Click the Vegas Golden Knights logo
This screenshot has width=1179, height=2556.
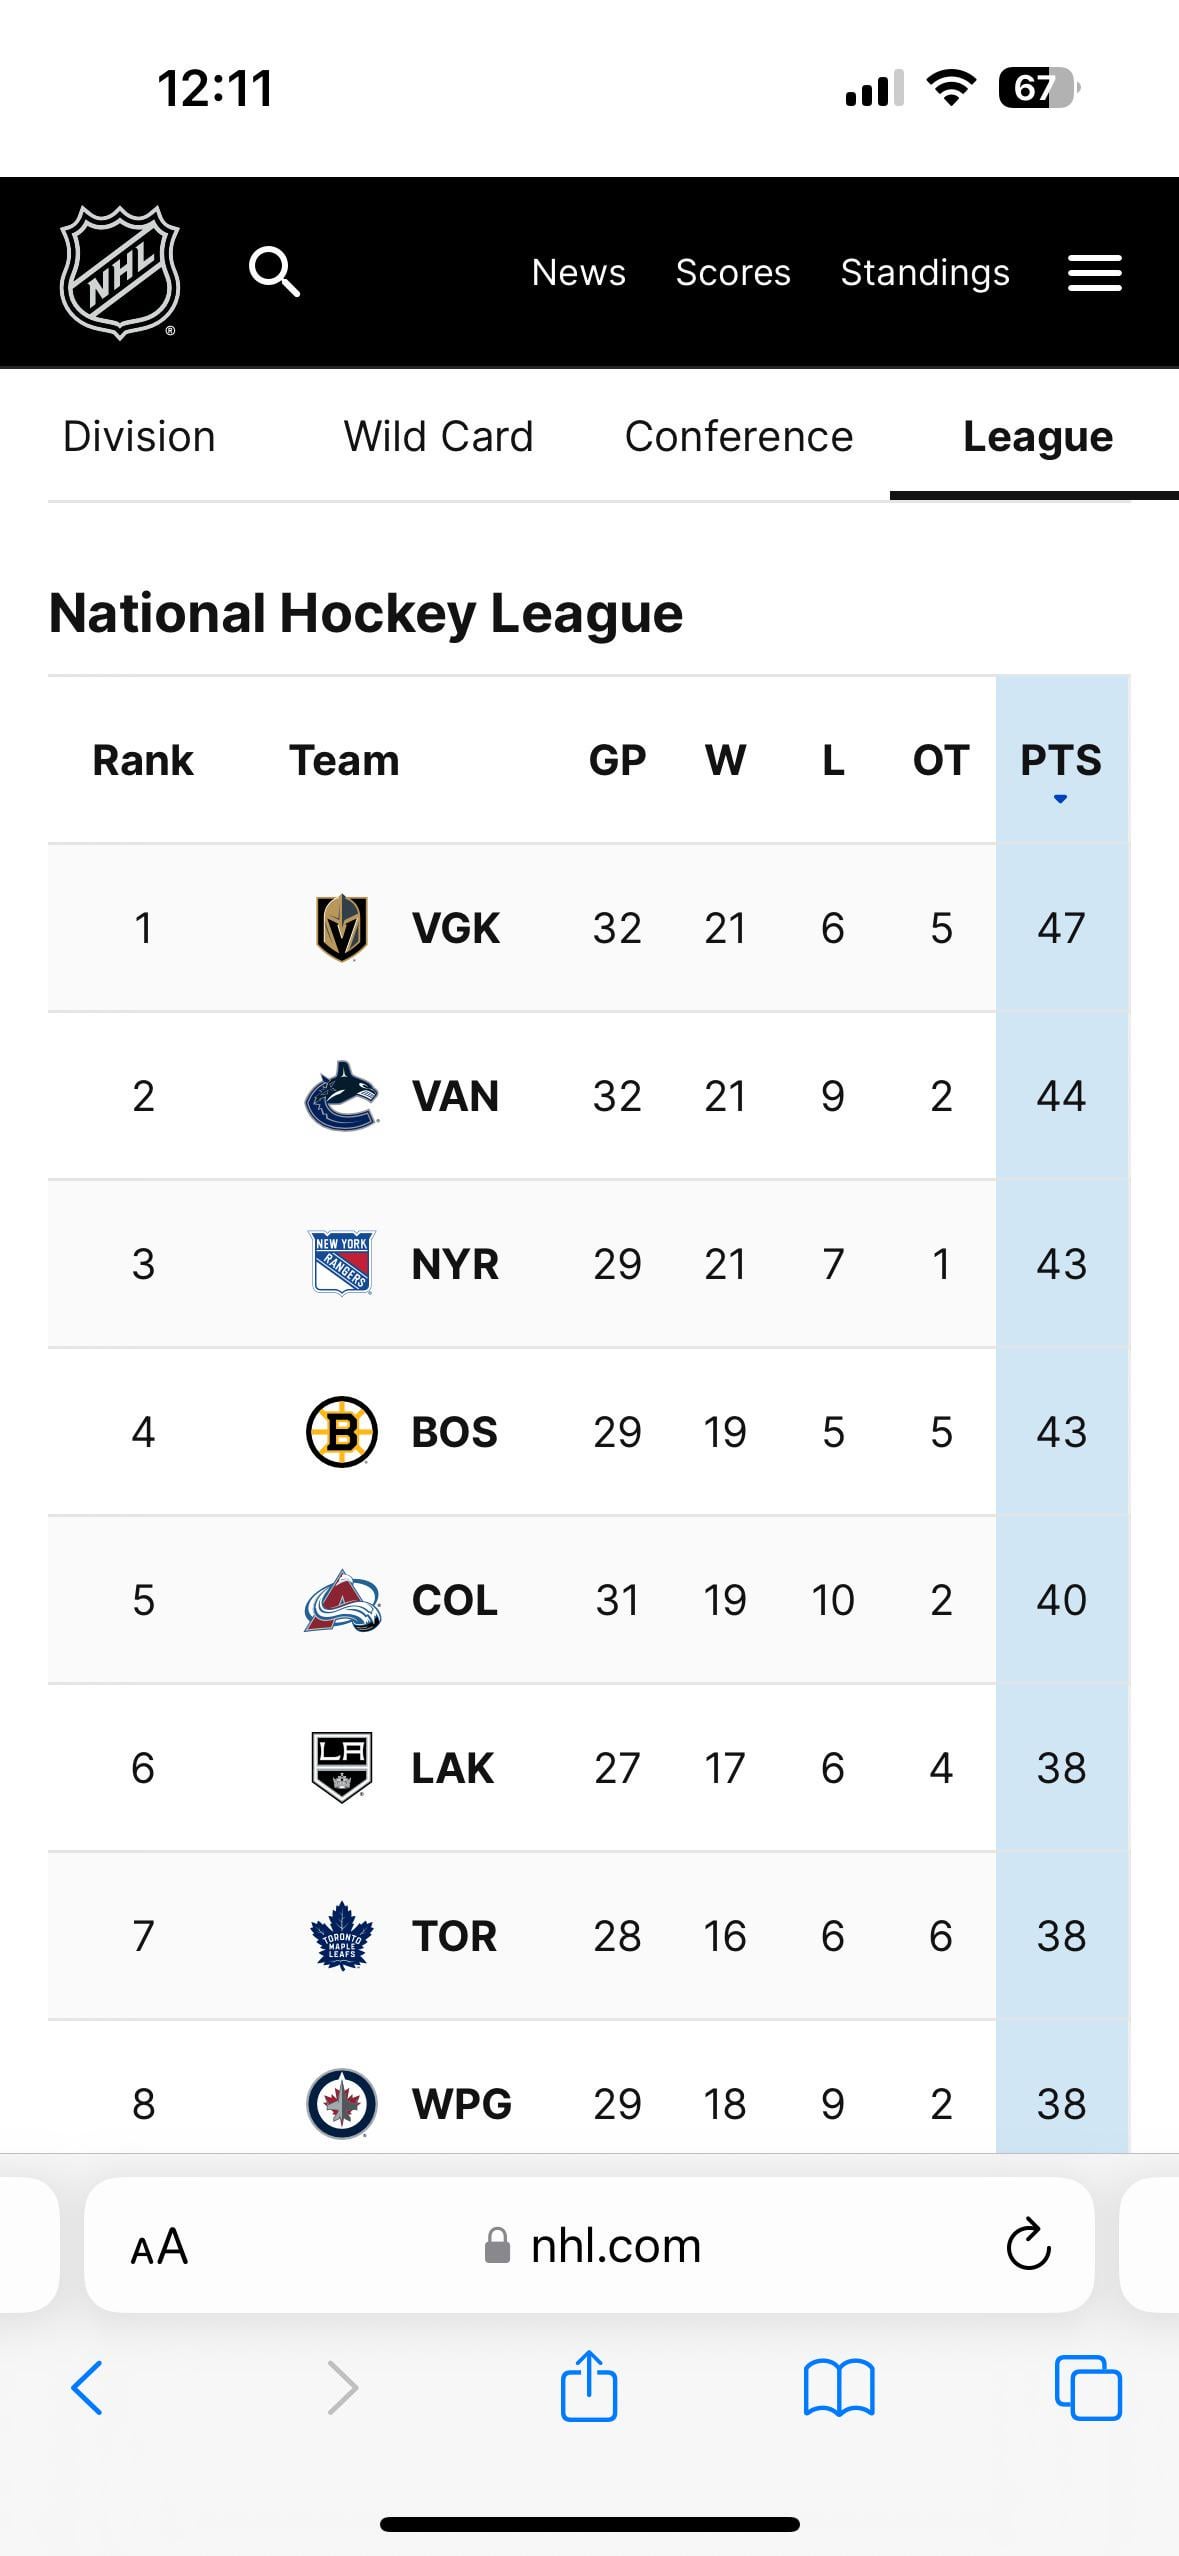coord(341,928)
